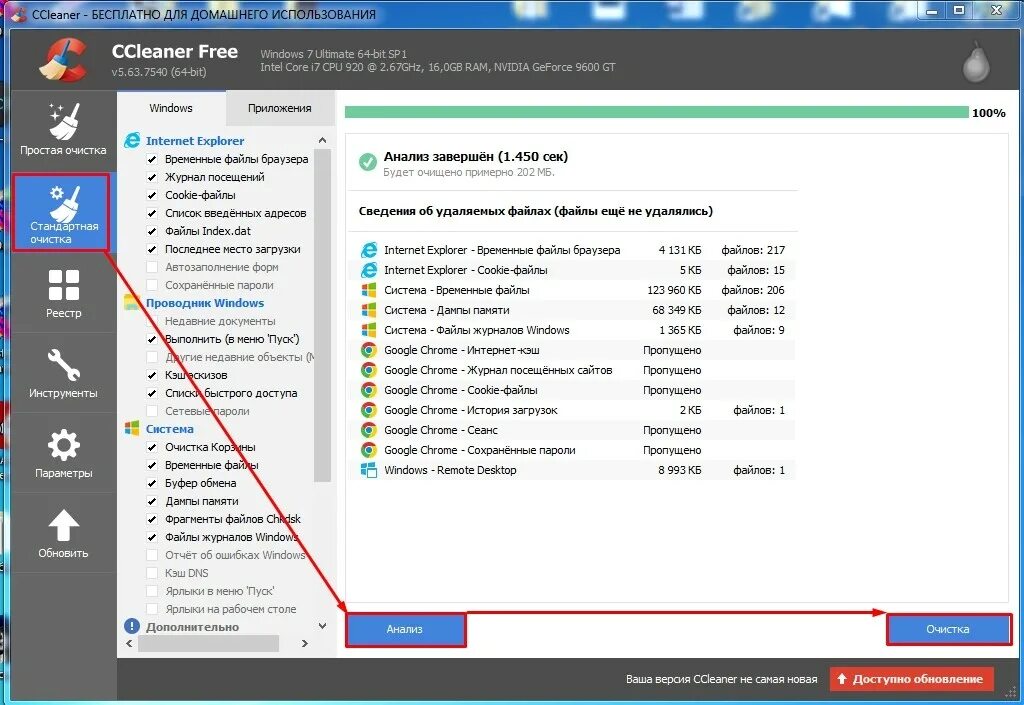Click Chrome icon for История загрузок row
This screenshot has height=705, width=1024.
point(369,410)
